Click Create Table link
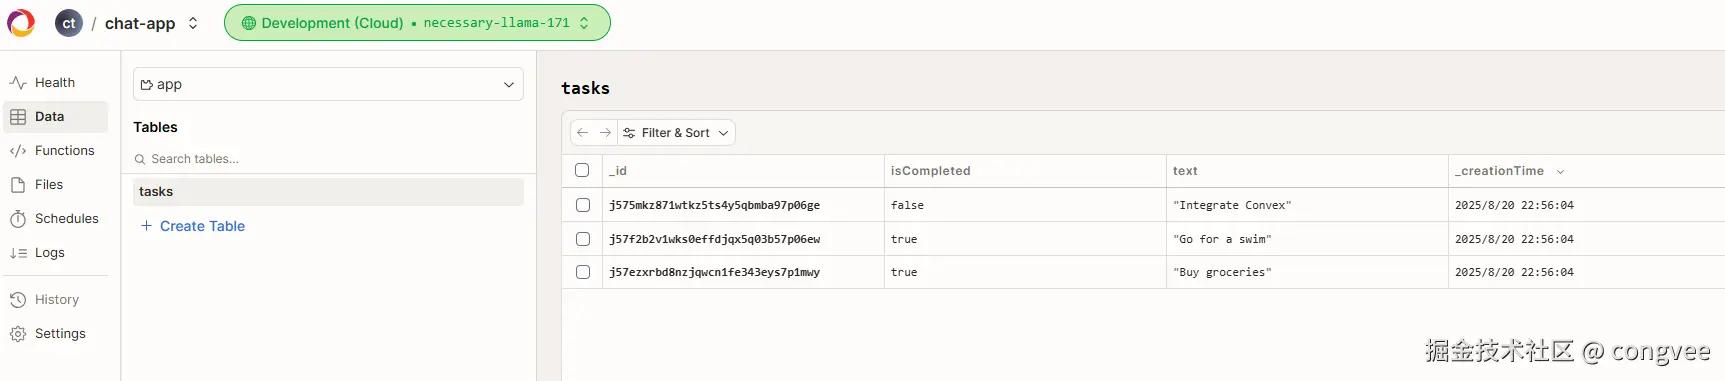The height and width of the screenshot is (381, 1725). coord(193,226)
